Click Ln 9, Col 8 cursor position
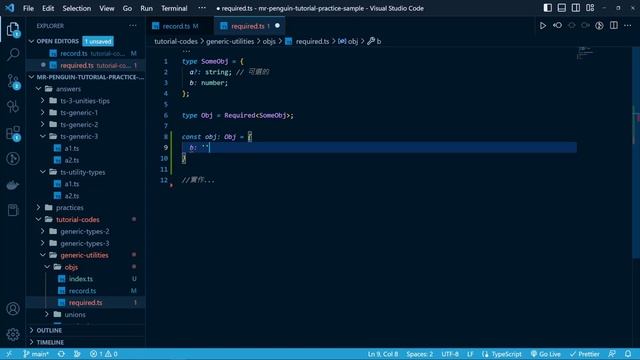This screenshot has width=640, height=360. point(383,354)
